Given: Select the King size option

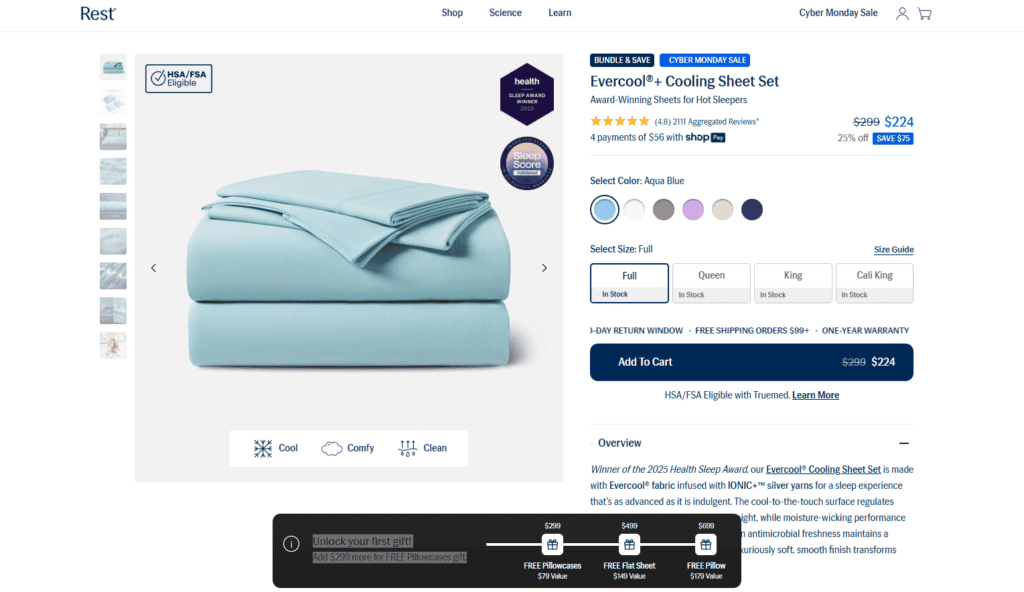Looking at the screenshot, I should click(793, 283).
